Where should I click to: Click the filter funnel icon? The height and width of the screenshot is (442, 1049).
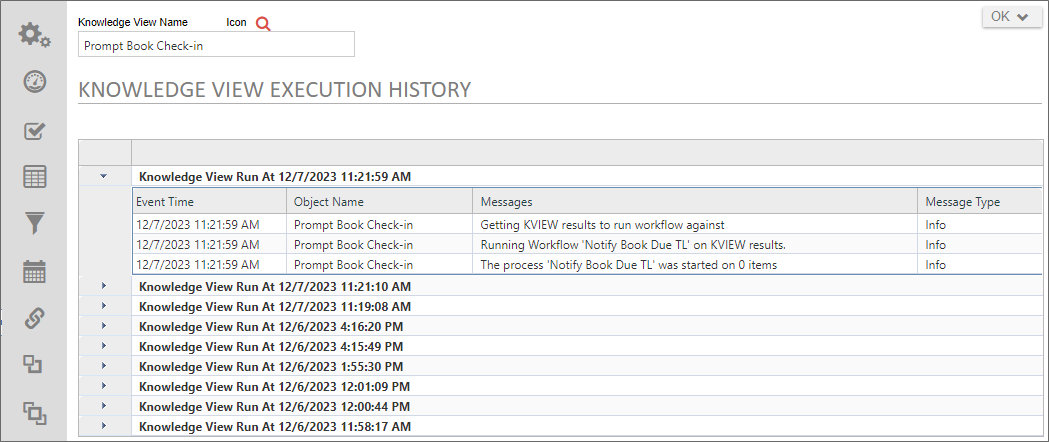coord(35,224)
